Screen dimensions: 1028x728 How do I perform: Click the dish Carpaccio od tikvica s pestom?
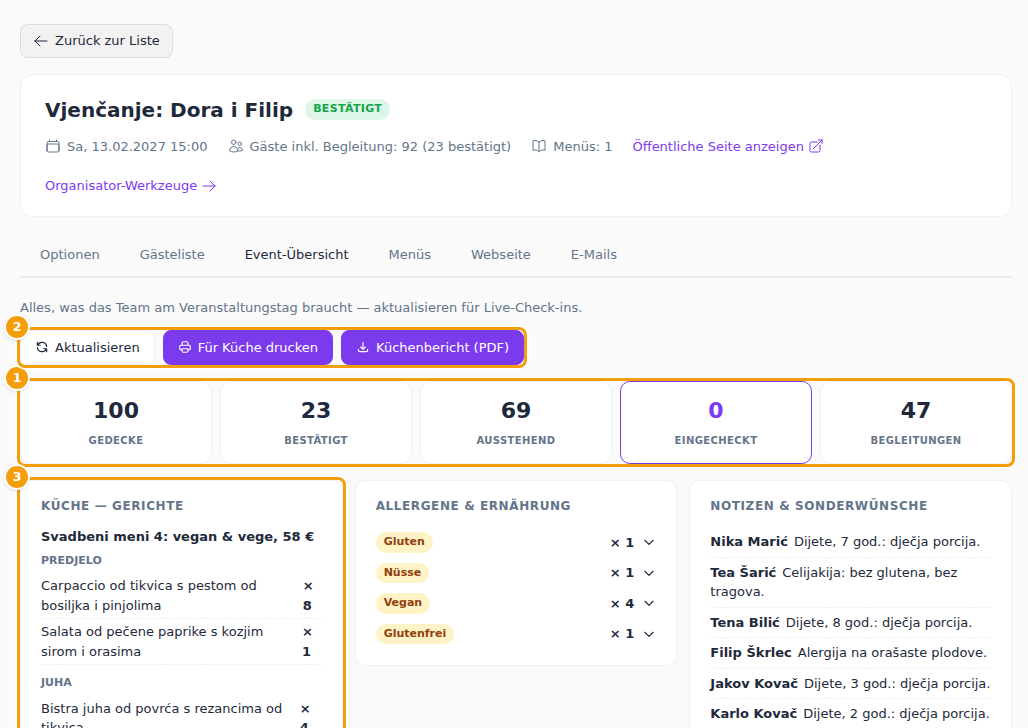149,596
